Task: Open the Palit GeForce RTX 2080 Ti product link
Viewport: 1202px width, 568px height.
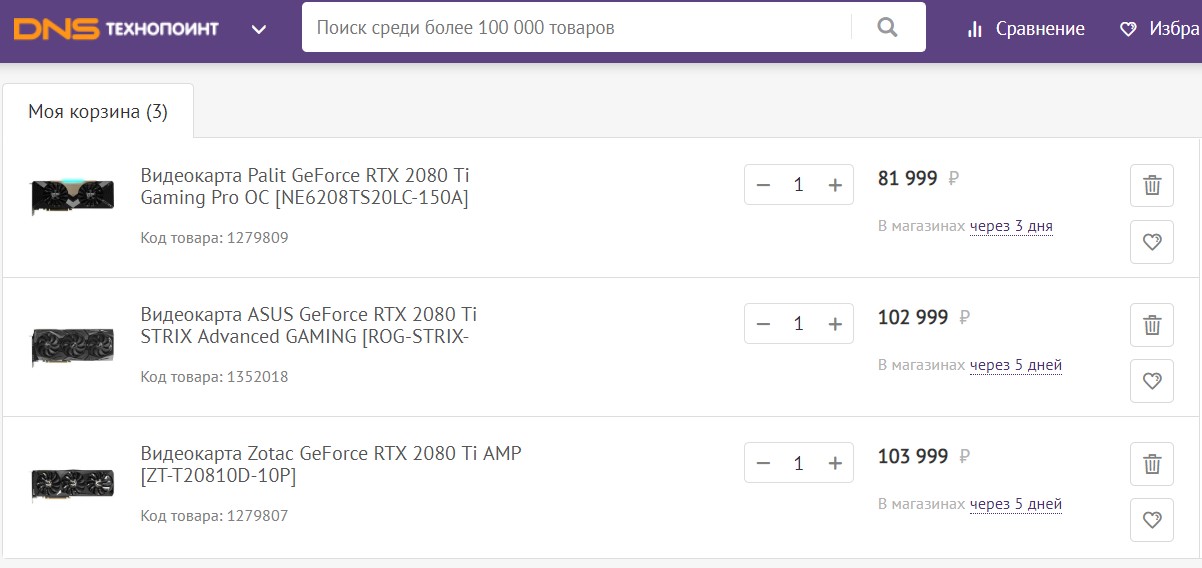Action: [x=305, y=187]
